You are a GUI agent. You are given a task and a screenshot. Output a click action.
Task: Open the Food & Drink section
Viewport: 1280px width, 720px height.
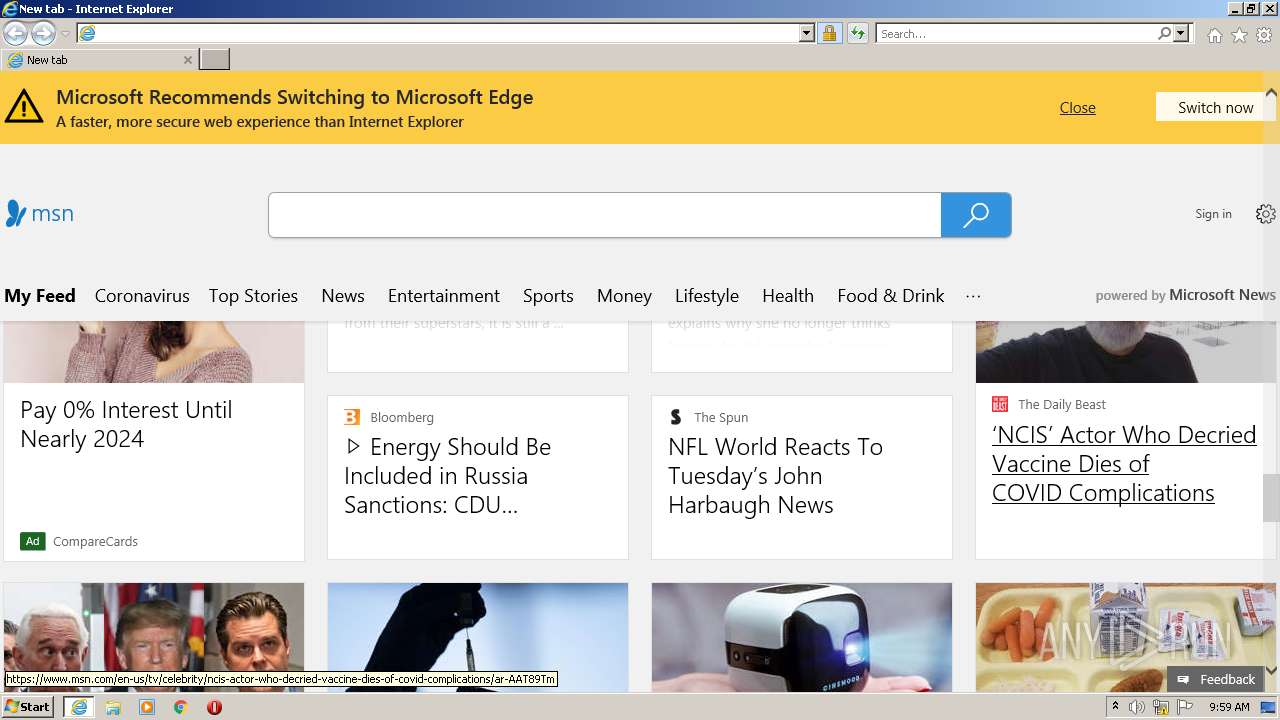click(891, 296)
